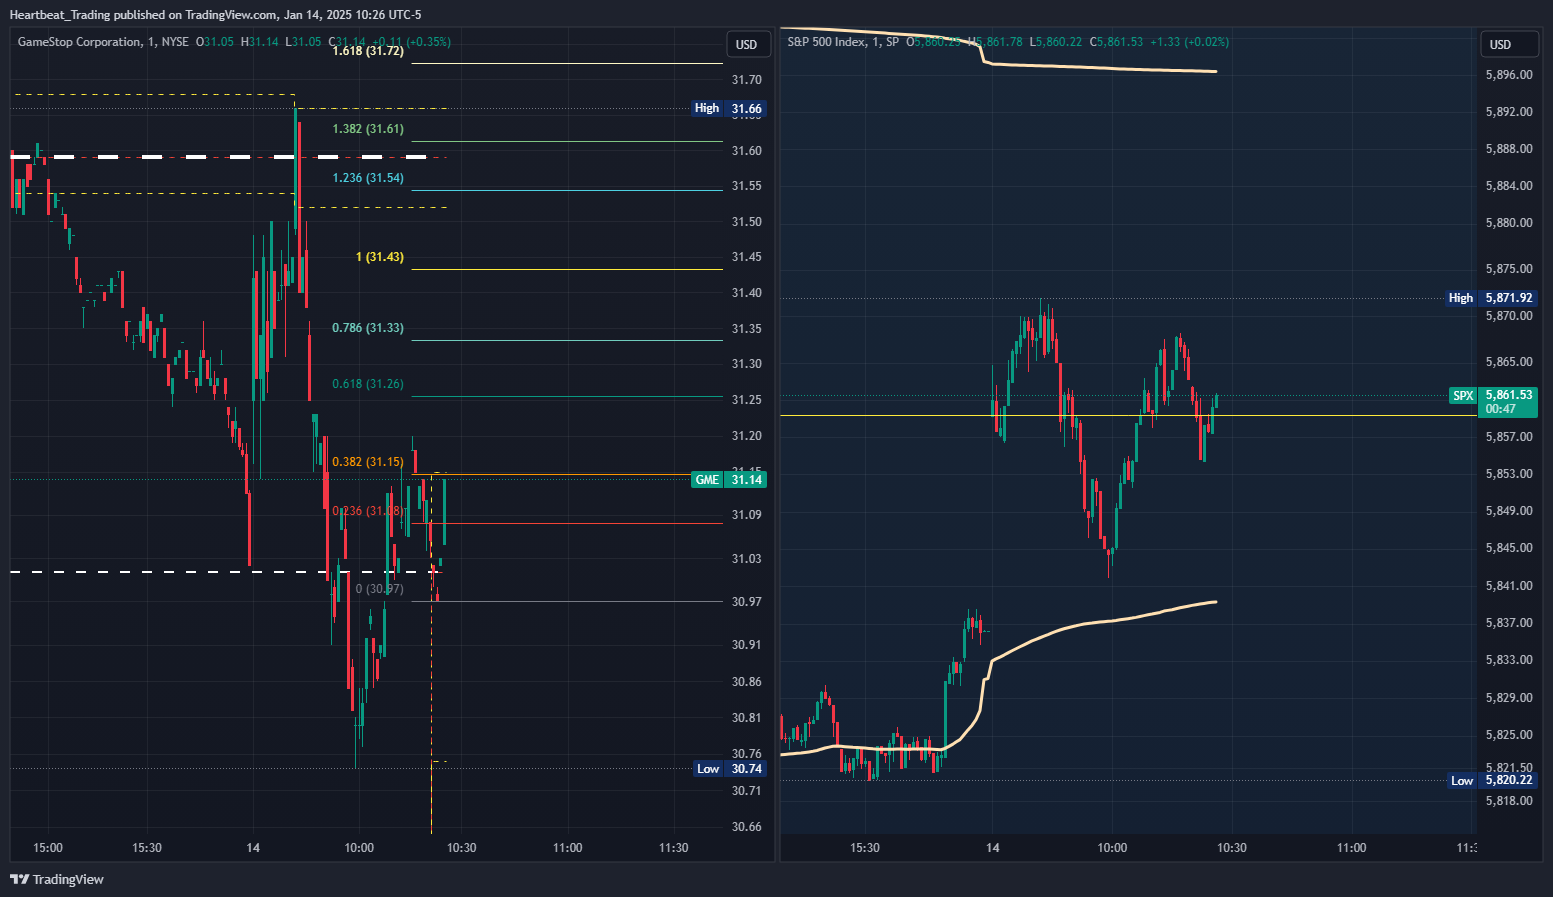Select the 1.618 (31.72) Fibonacci level label
The width and height of the screenshot is (1553, 897).
point(368,51)
